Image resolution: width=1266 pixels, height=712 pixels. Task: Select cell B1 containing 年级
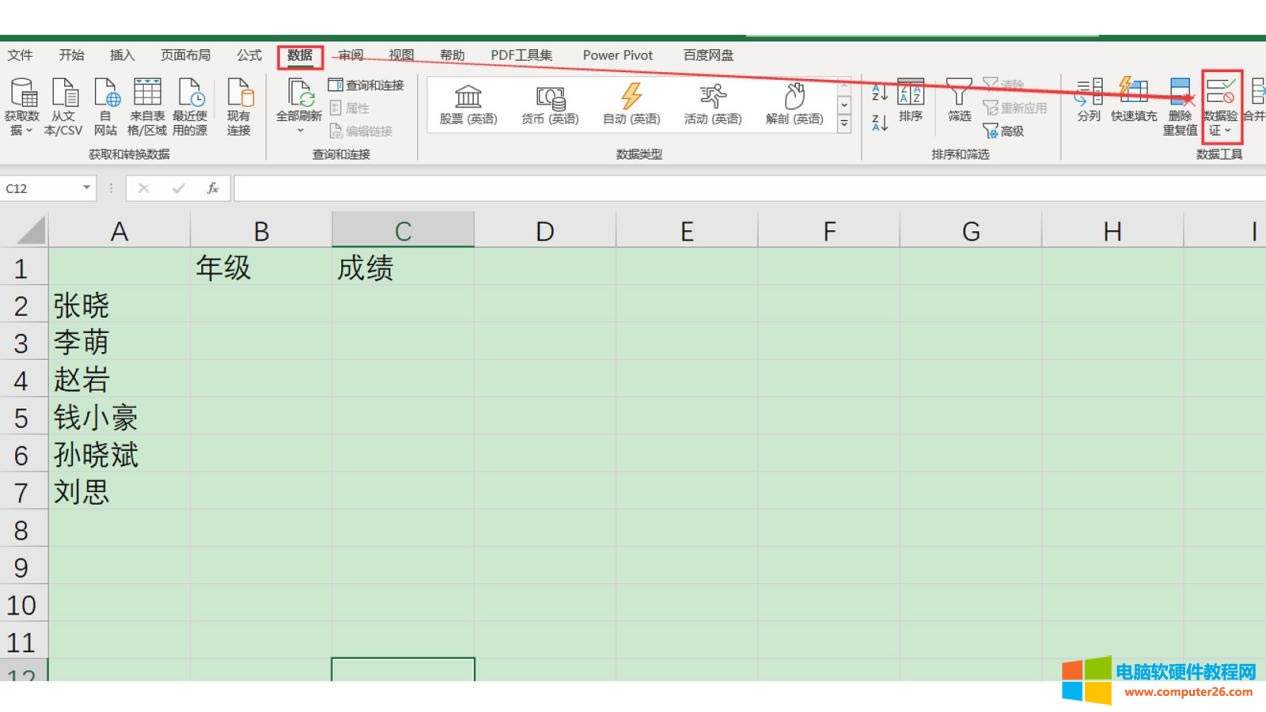(x=261, y=268)
